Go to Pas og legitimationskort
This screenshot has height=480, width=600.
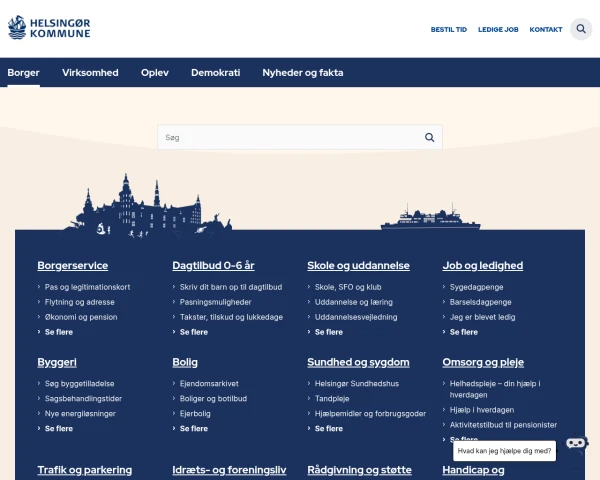(x=87, y=287)
